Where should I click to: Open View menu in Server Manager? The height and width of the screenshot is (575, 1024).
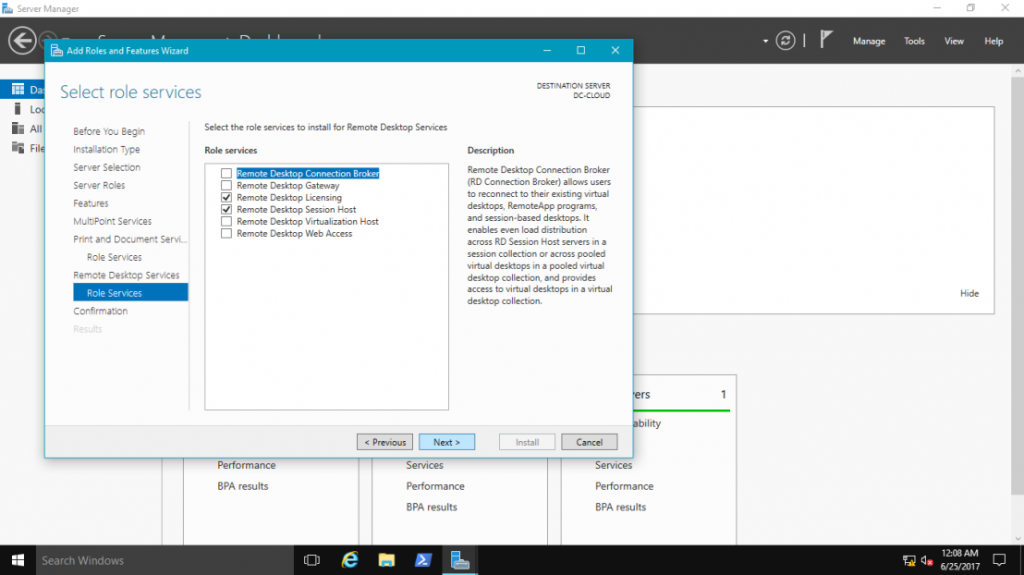pos(953,41)
